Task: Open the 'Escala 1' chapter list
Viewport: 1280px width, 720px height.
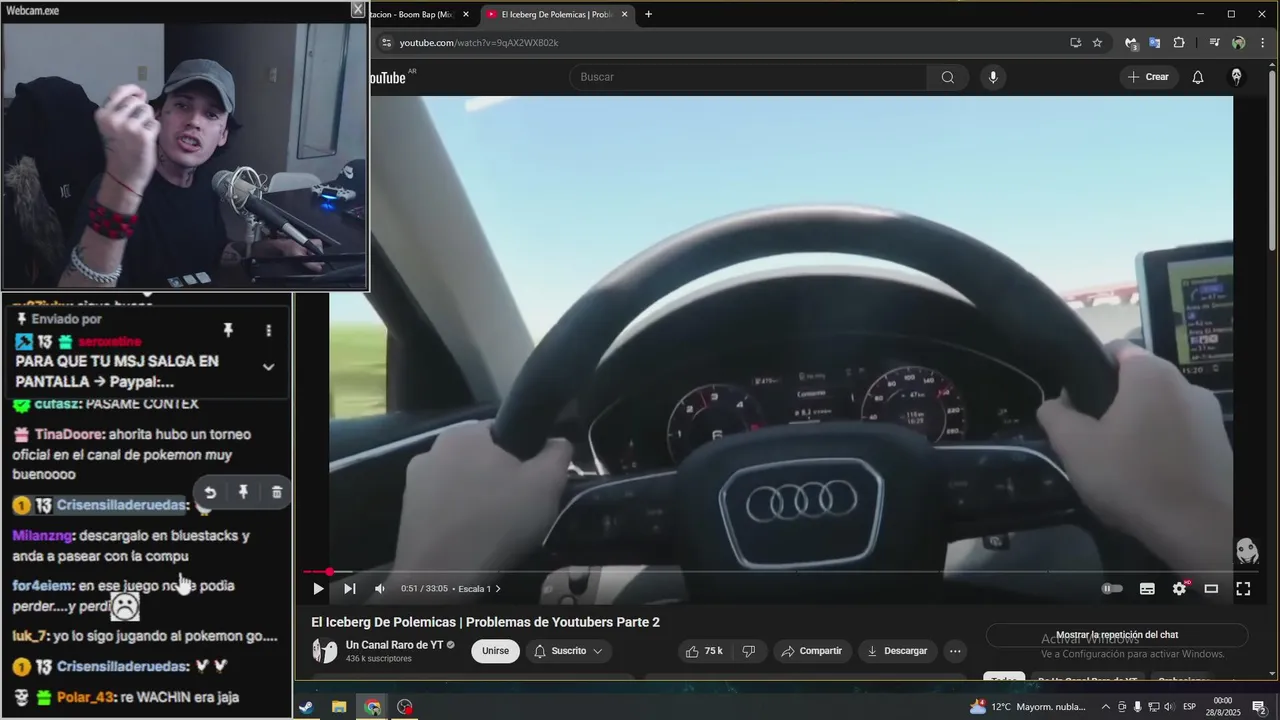Action: (480, 589)
